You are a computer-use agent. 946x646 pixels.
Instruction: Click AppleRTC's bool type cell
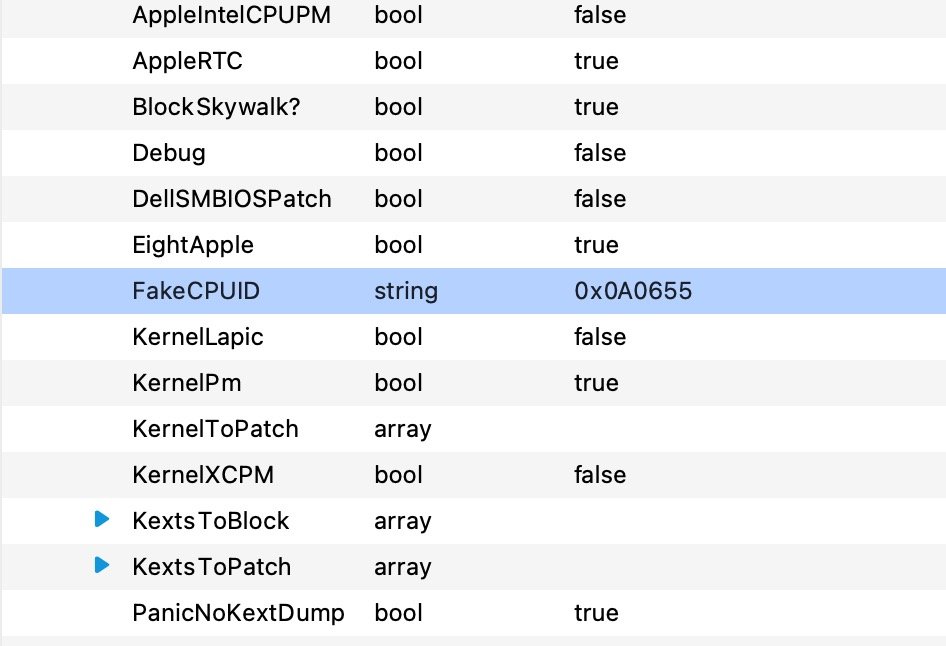point(398,60)
